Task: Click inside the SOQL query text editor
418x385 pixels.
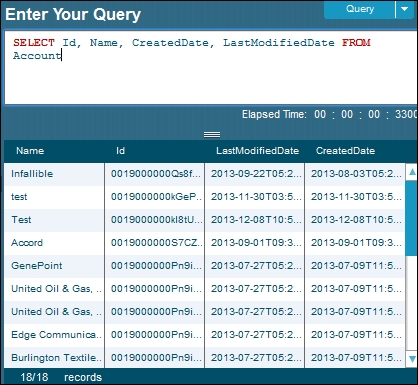Action: [x=211, y=68]
